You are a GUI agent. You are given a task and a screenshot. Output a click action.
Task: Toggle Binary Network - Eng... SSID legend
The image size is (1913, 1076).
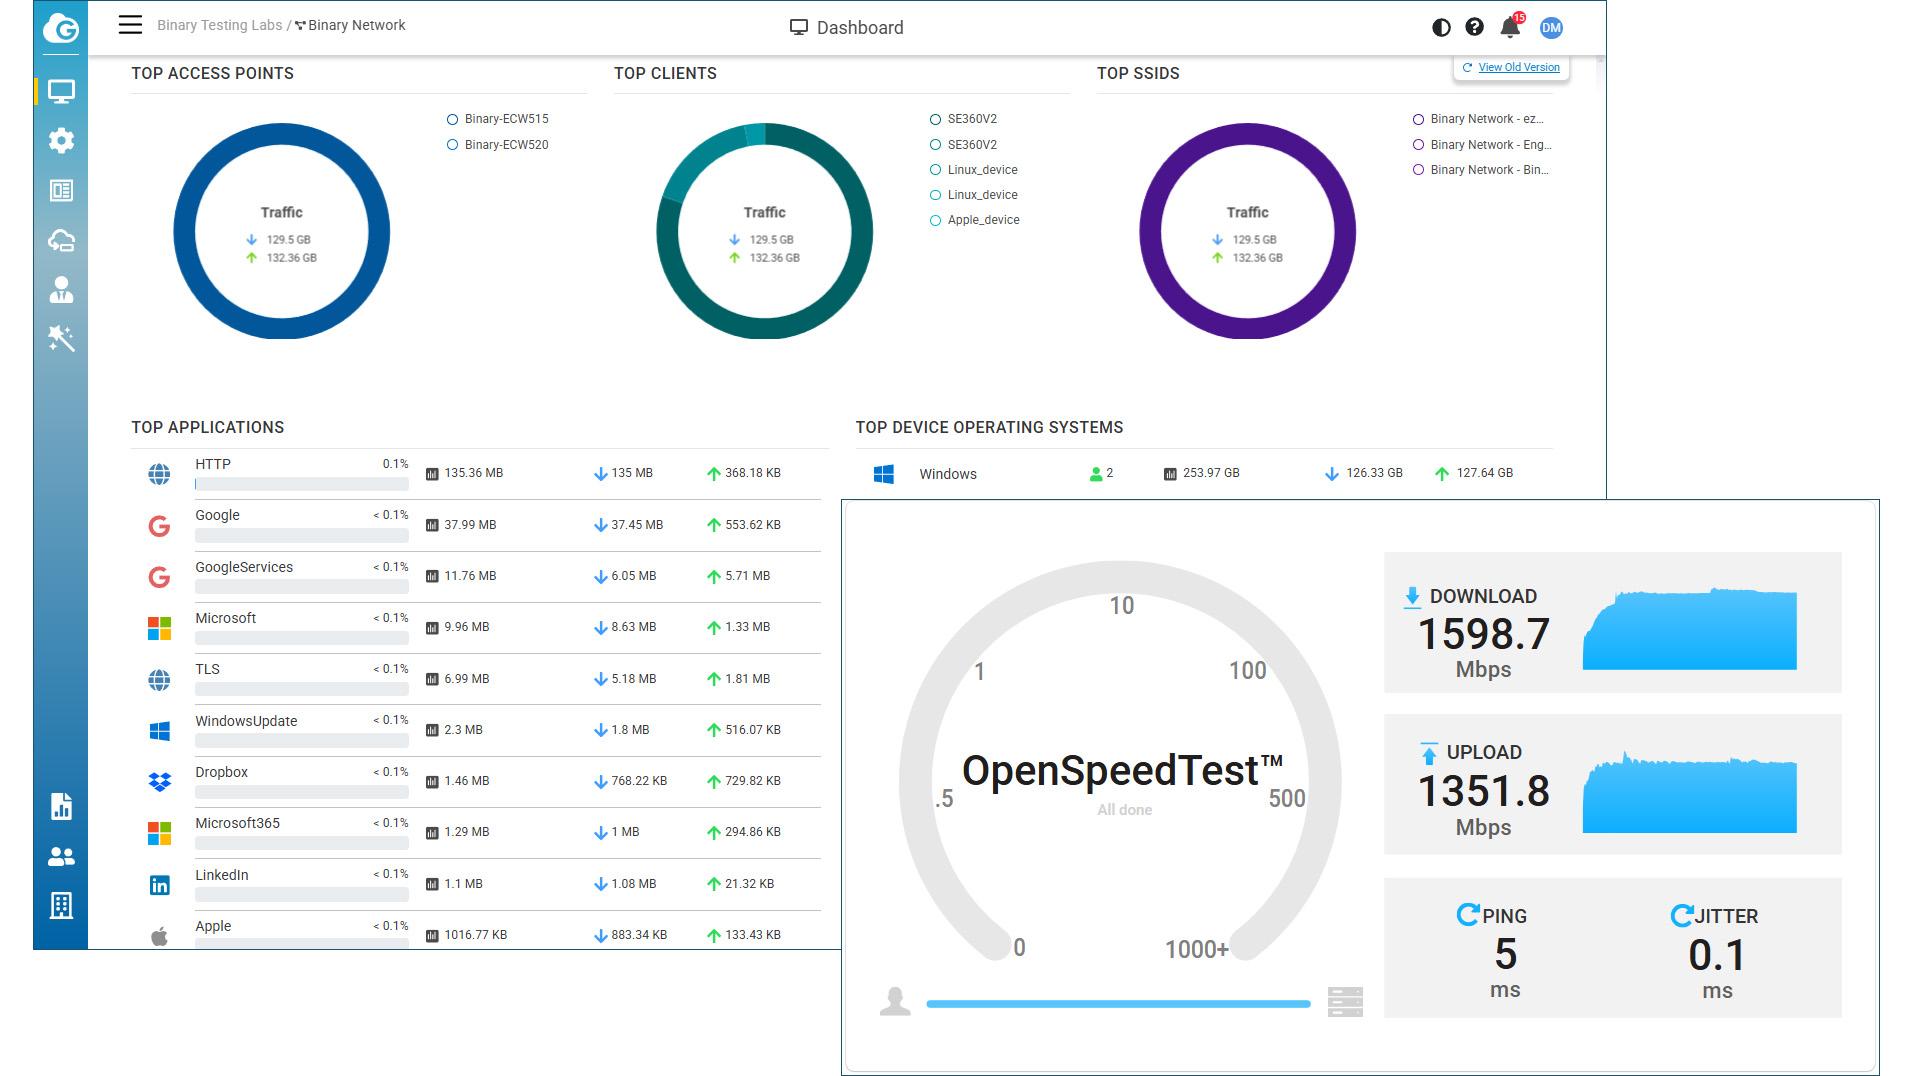click(x=1482, y=145)
